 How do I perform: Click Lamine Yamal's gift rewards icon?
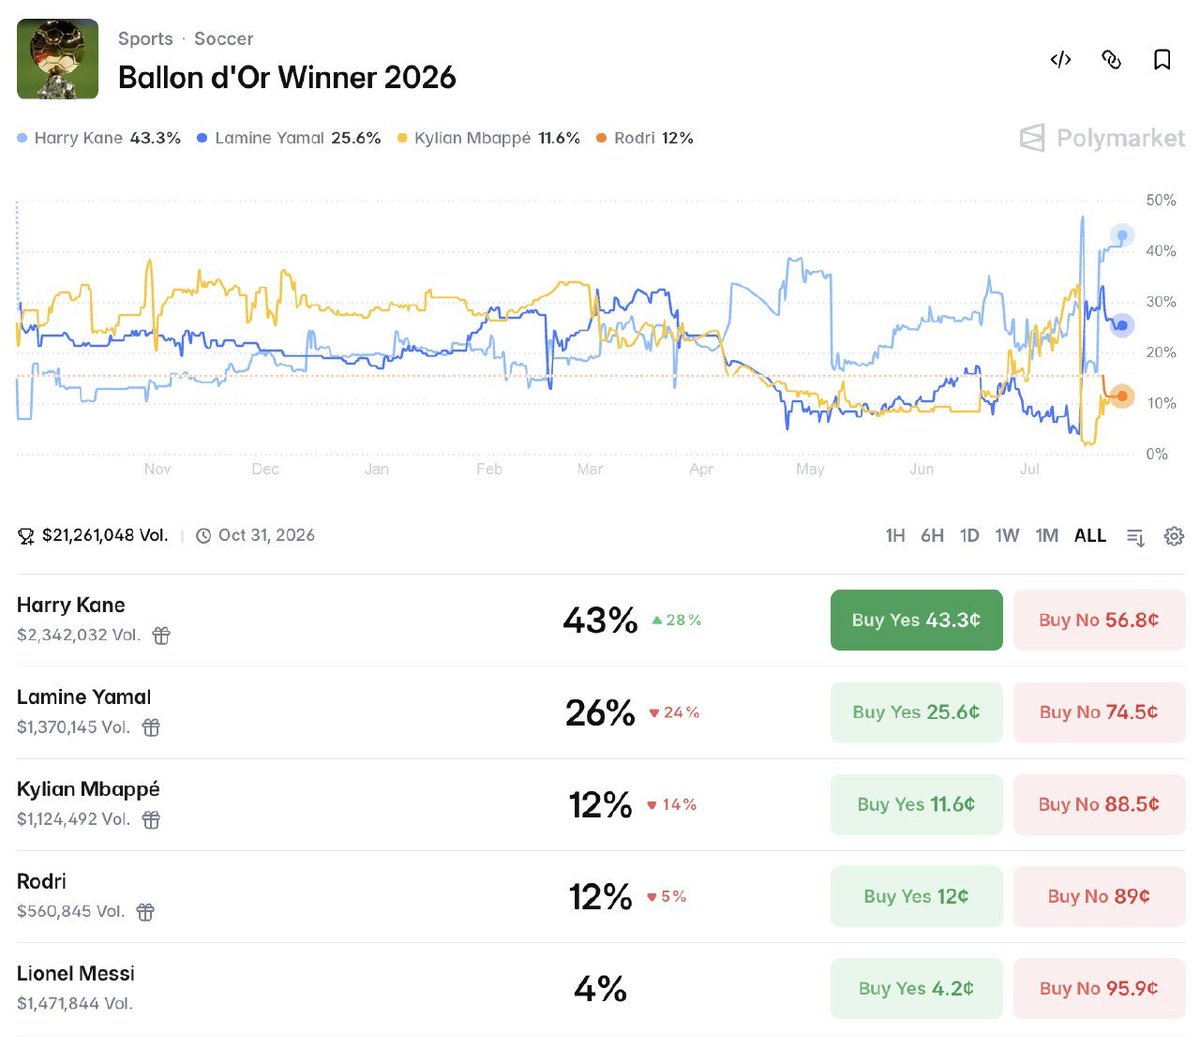click(151, 727)
